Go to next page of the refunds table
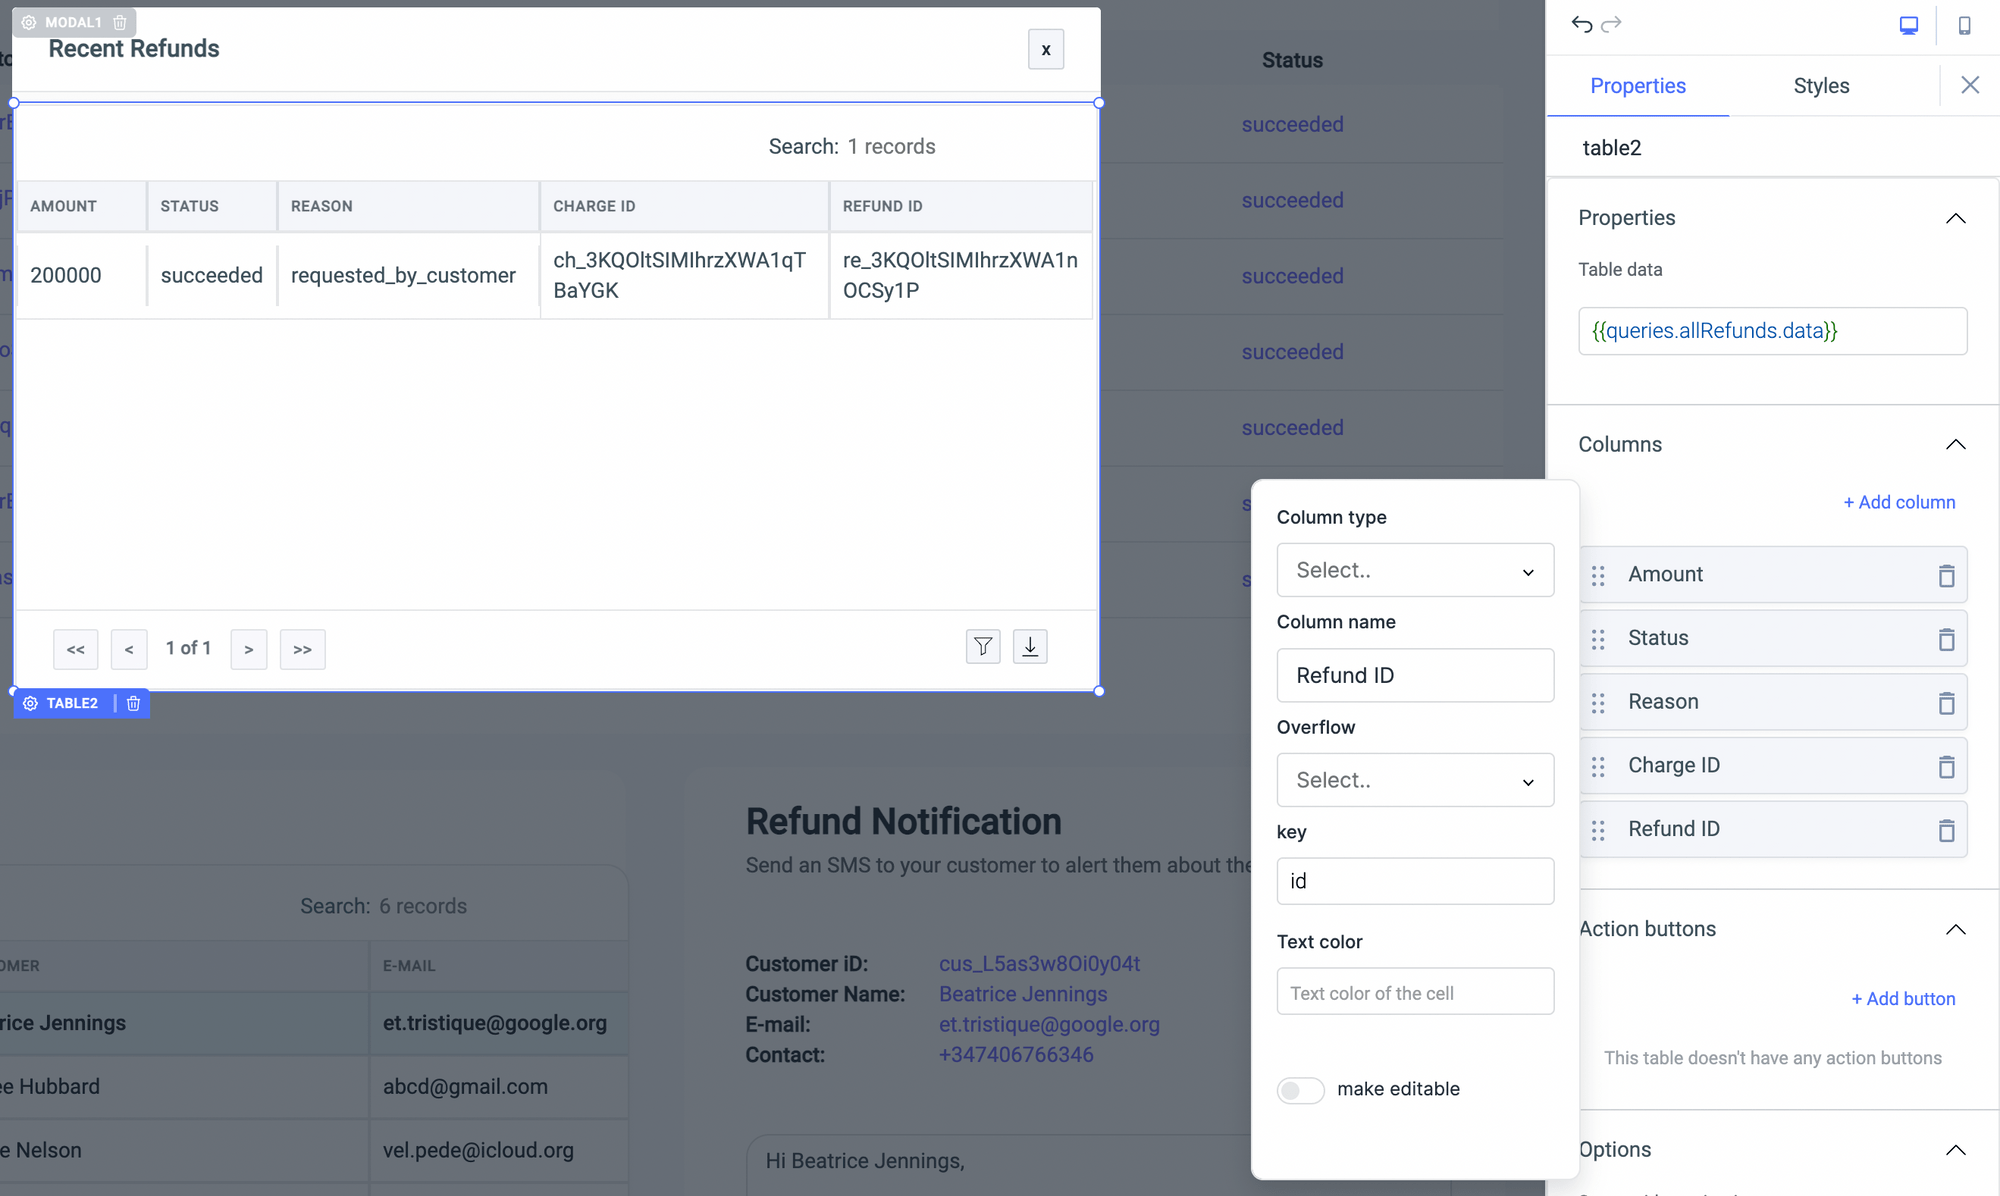 point(248,649)
